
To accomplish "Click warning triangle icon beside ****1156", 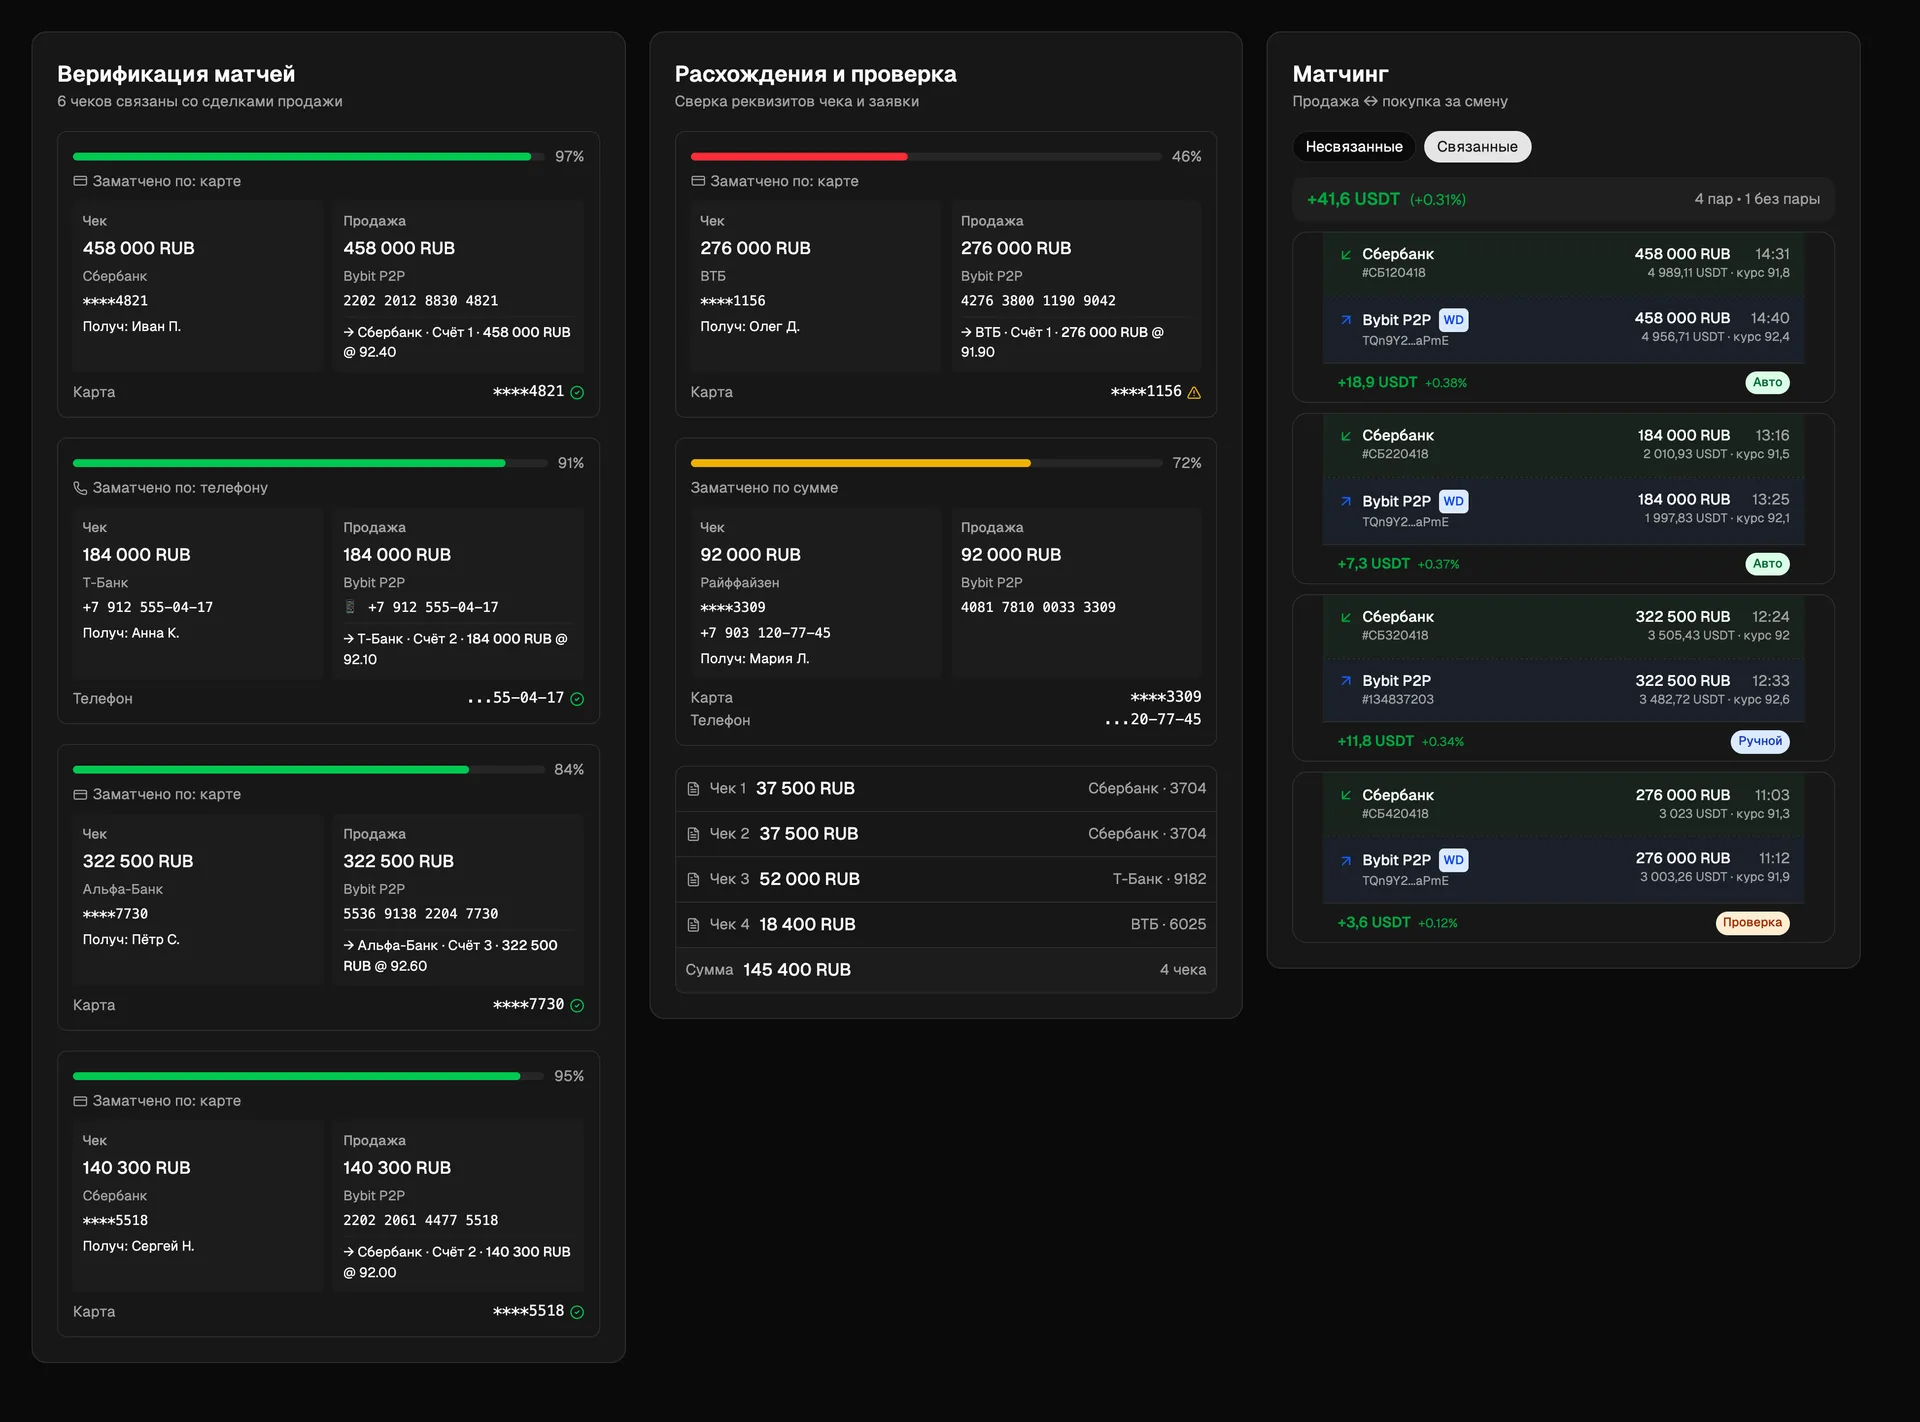I will point(1194,392).
